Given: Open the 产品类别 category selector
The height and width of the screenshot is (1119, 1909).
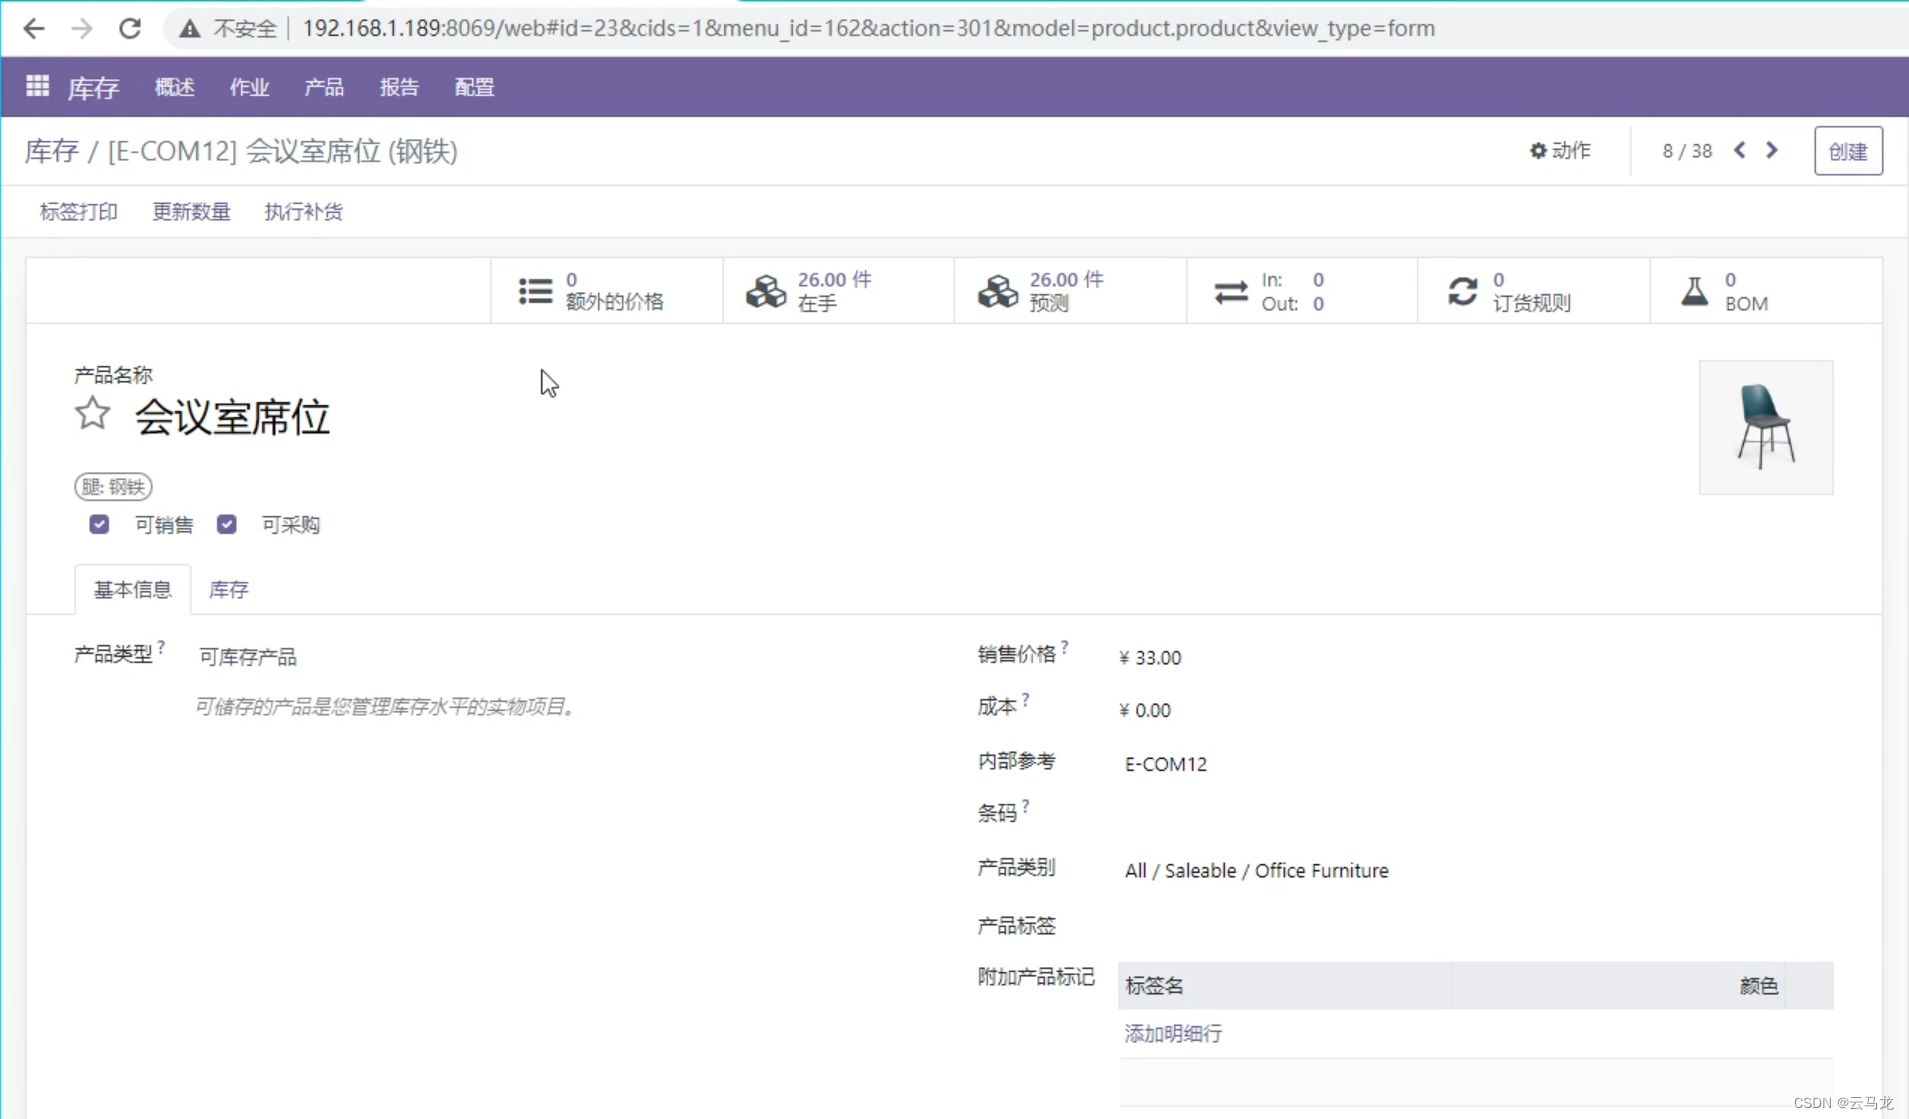Looking at the screenshot, I should [1256, 870].
